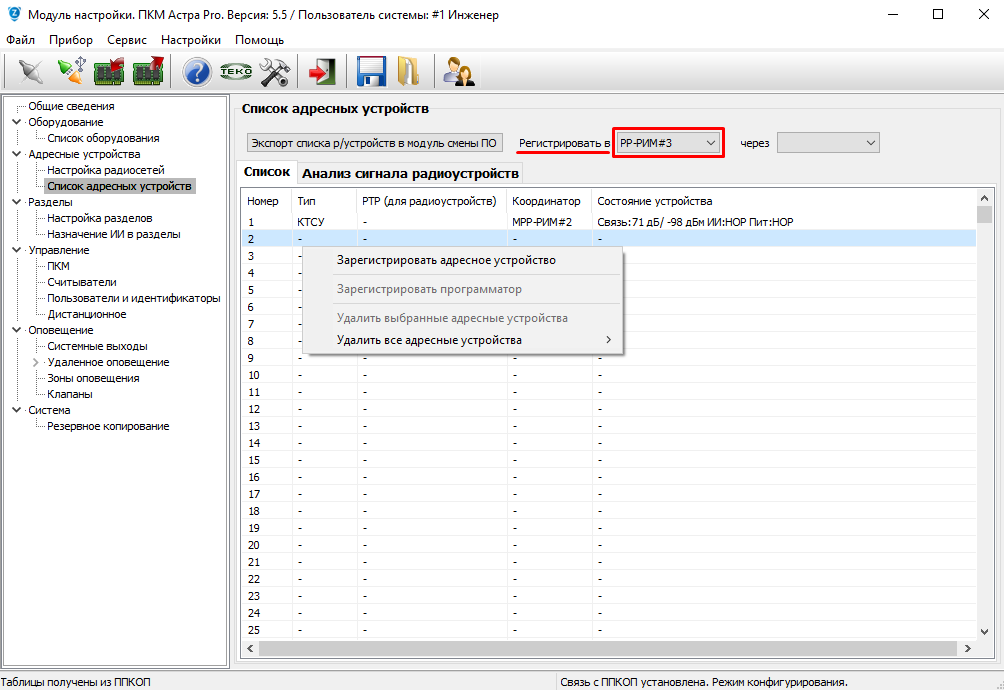
Task: Click the floppy disk save icon
Action: 372,72
